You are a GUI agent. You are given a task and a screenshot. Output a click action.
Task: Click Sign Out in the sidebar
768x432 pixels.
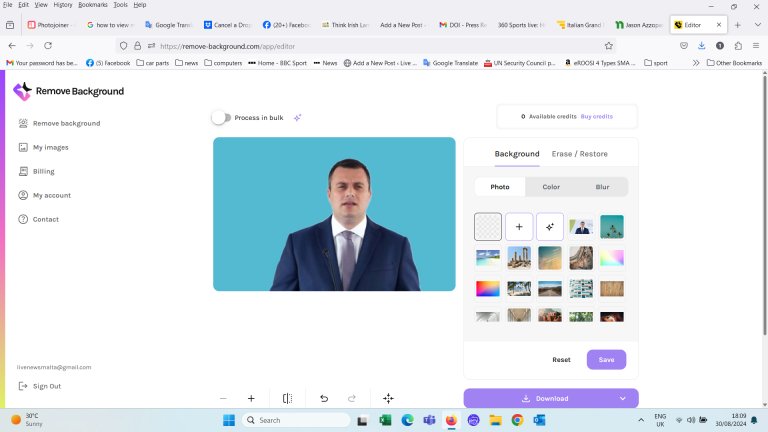[40, 386]
